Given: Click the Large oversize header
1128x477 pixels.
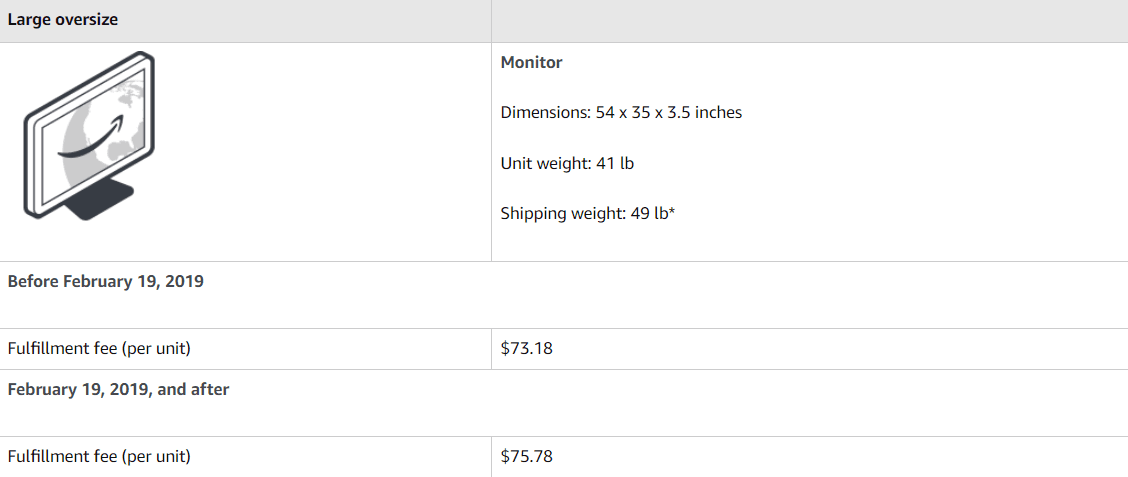Looking at the screenshot, I should click(63, 20).
